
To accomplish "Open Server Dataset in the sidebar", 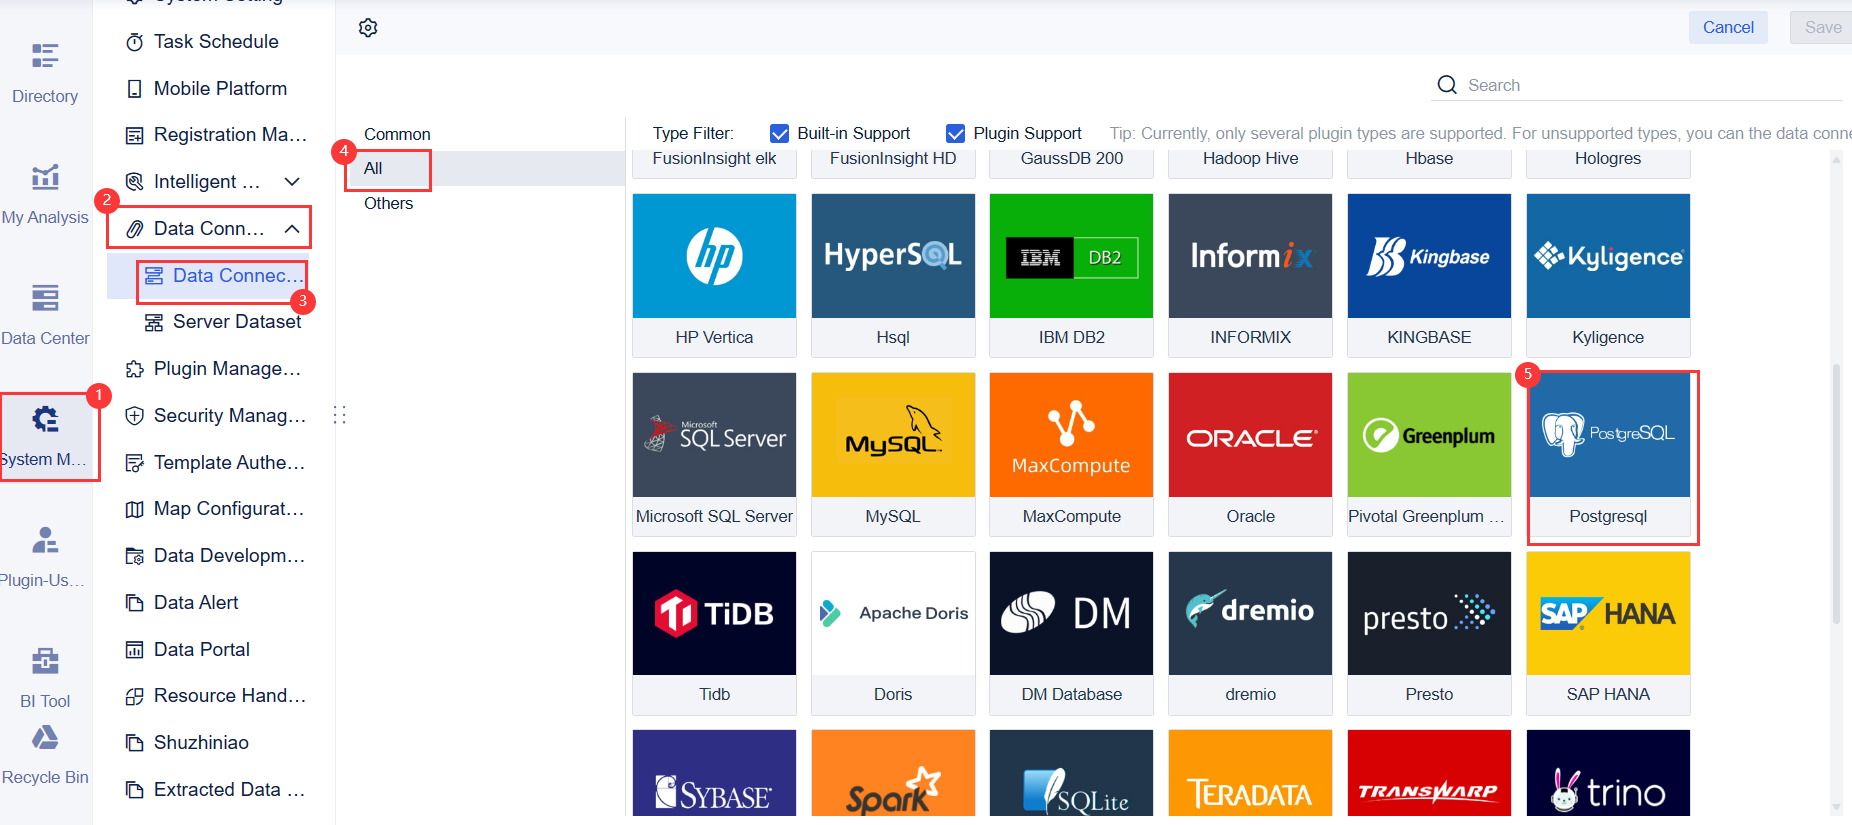I will coord(236,322).
